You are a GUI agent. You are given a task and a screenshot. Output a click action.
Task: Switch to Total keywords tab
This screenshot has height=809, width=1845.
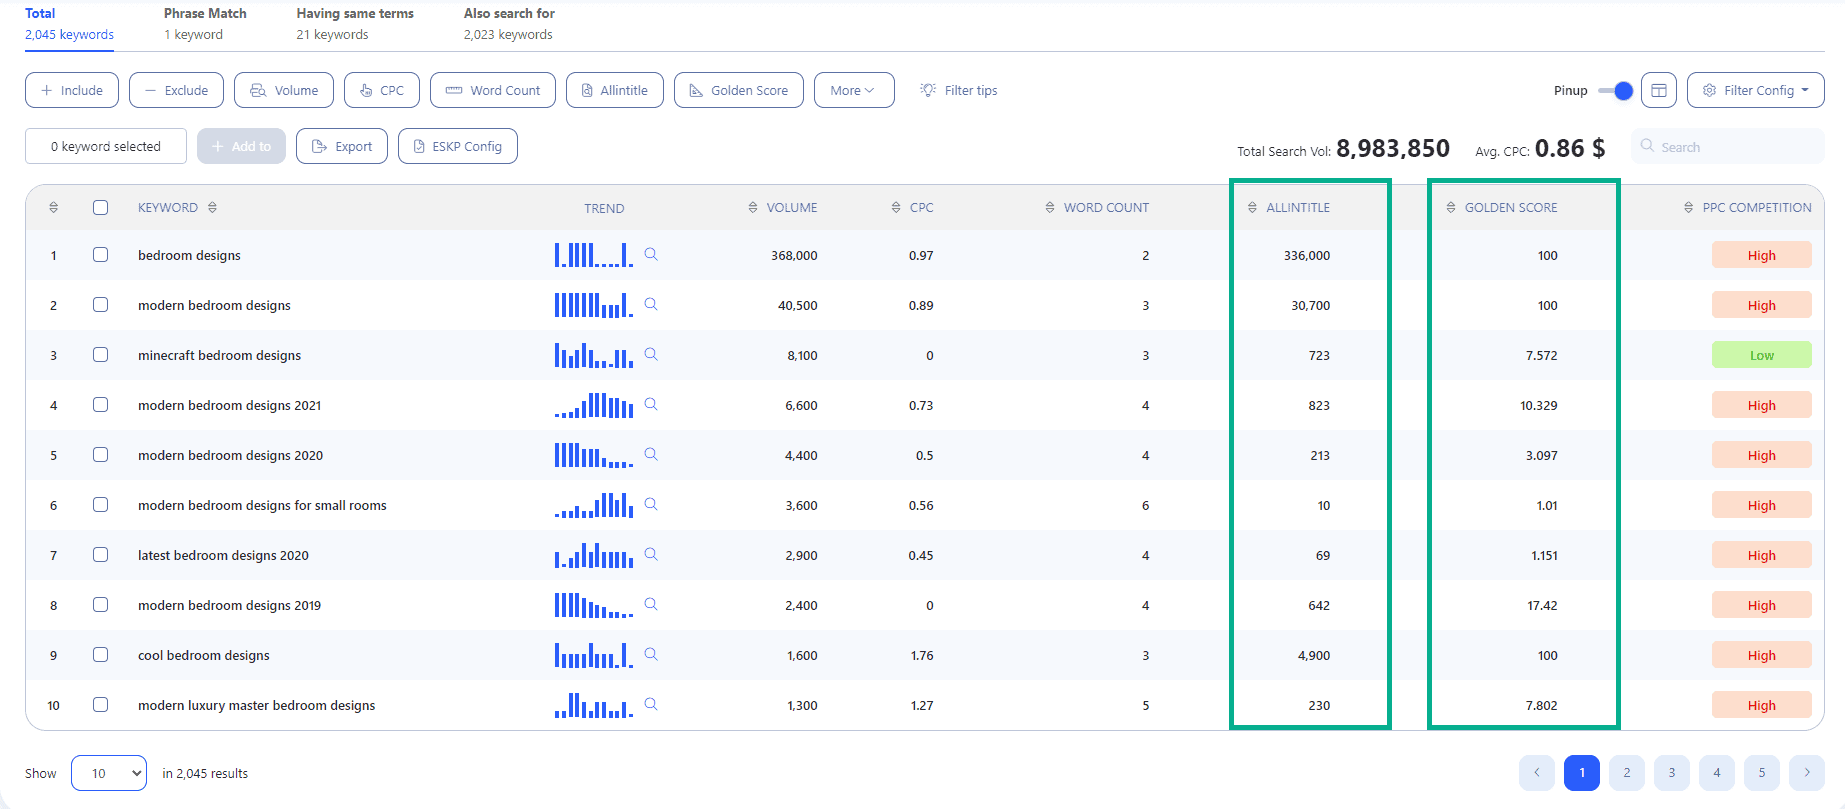click(x=69, y=24)
